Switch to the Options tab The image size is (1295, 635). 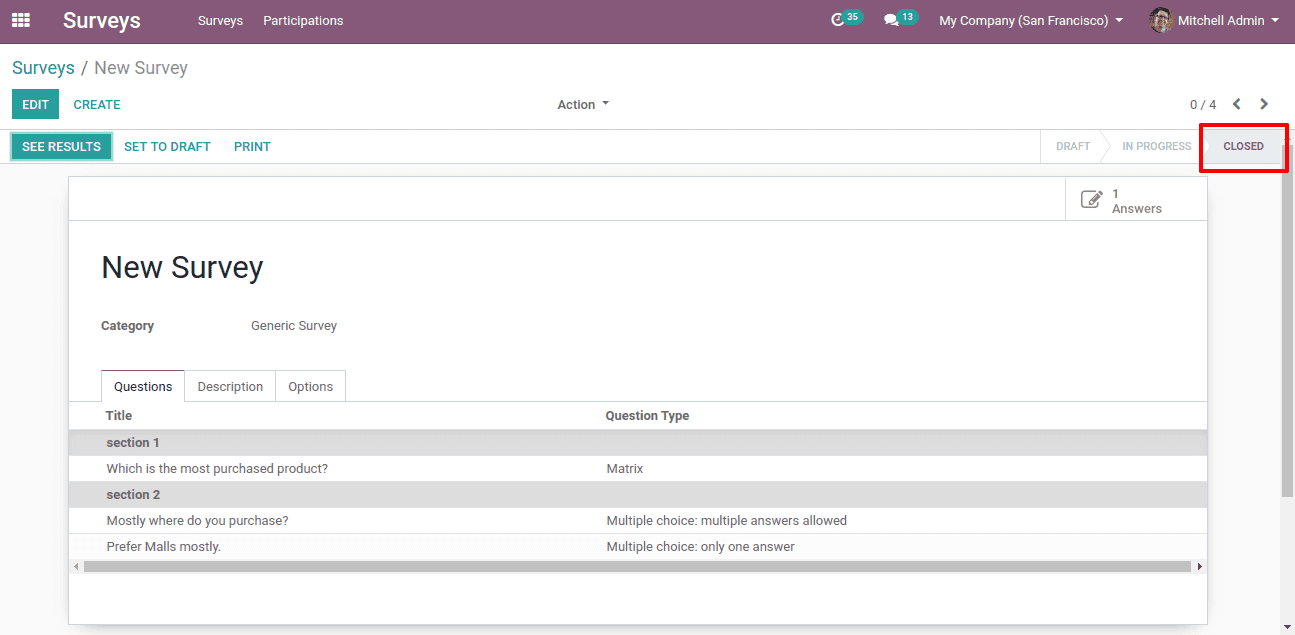point(311,386)
